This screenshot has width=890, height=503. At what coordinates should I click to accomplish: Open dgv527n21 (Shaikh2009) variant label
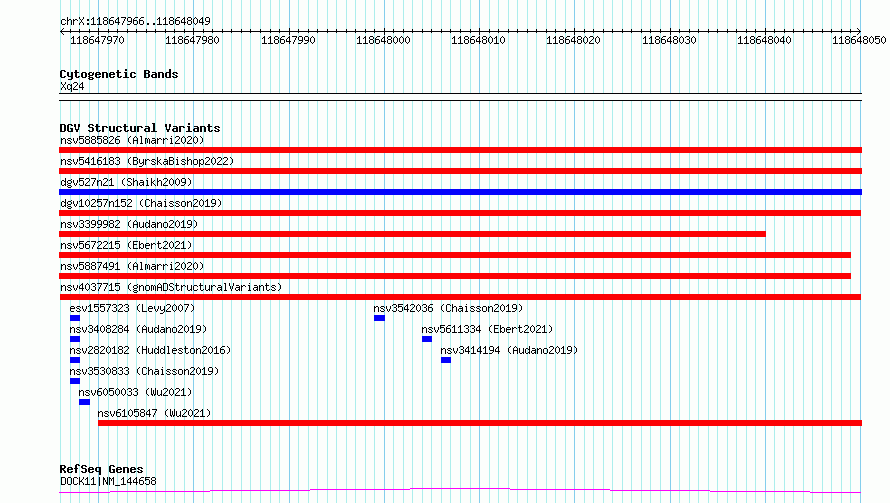pos(126,182)
